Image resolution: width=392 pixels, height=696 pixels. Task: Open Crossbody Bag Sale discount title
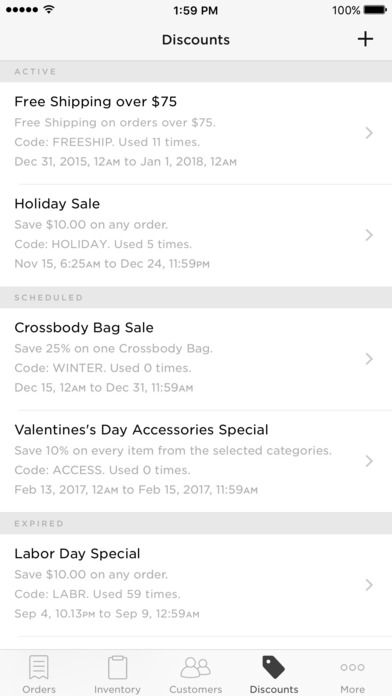(x=84, y=328)
